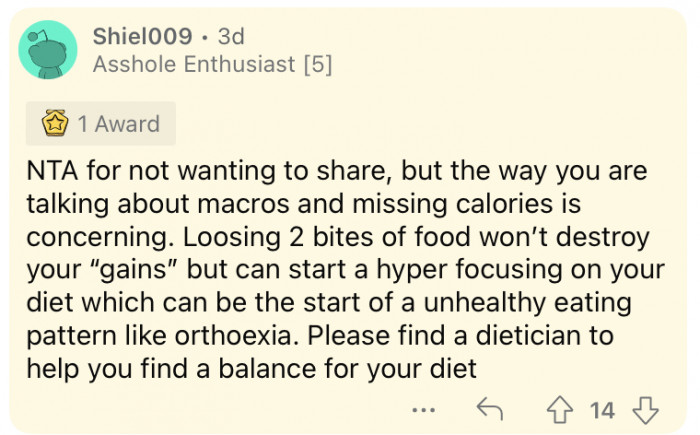Click the Asshole Enthusiast flair text
This screenshot has height=435, width=700.
click(194, 64)
